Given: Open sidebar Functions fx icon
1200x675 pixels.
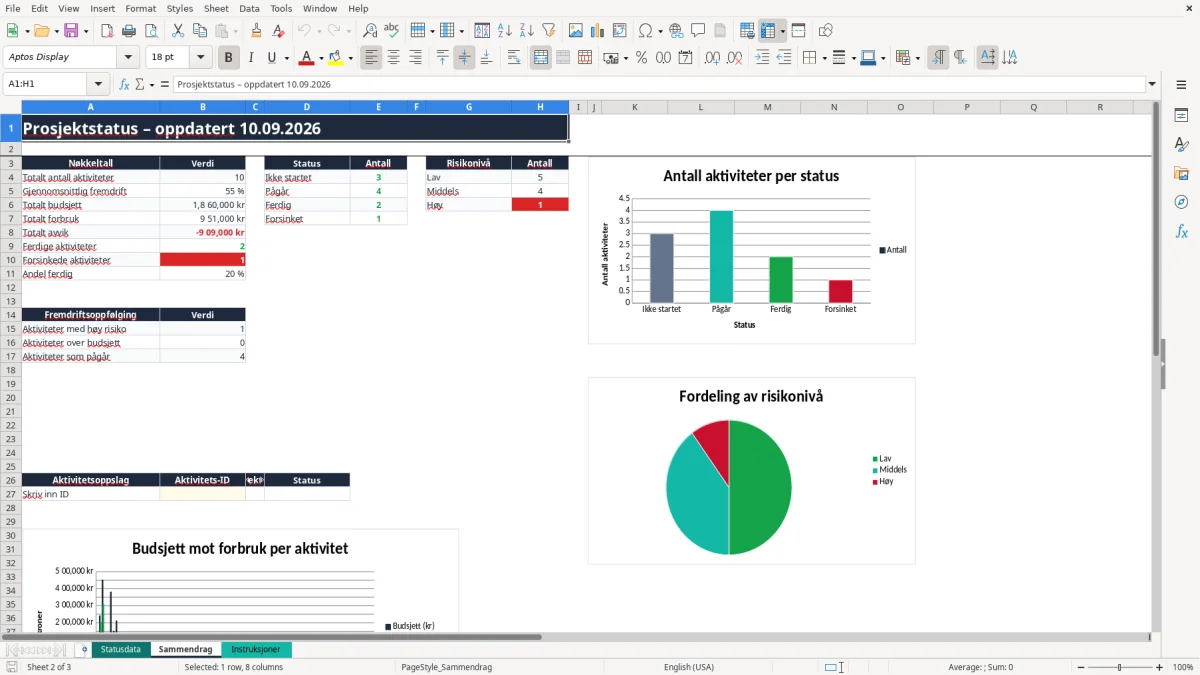Looking at the screenshot, I should [1181, 231].
